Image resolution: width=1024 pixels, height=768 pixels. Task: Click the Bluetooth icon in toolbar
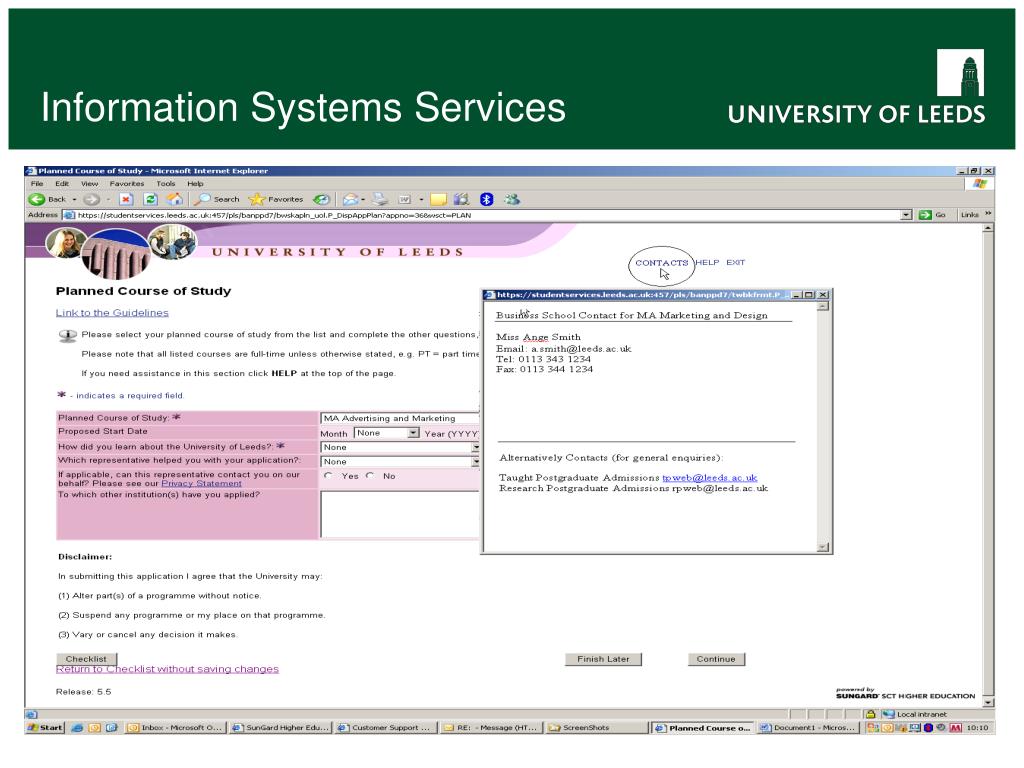[487, 199]
